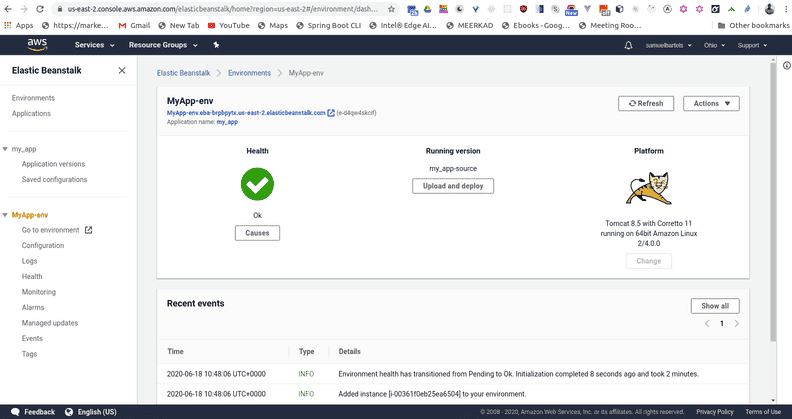Image resolution: width=792 pixels, height=419 pixels.
Task: Open Tags in the sidebar
Action: (x=29, y=354)
